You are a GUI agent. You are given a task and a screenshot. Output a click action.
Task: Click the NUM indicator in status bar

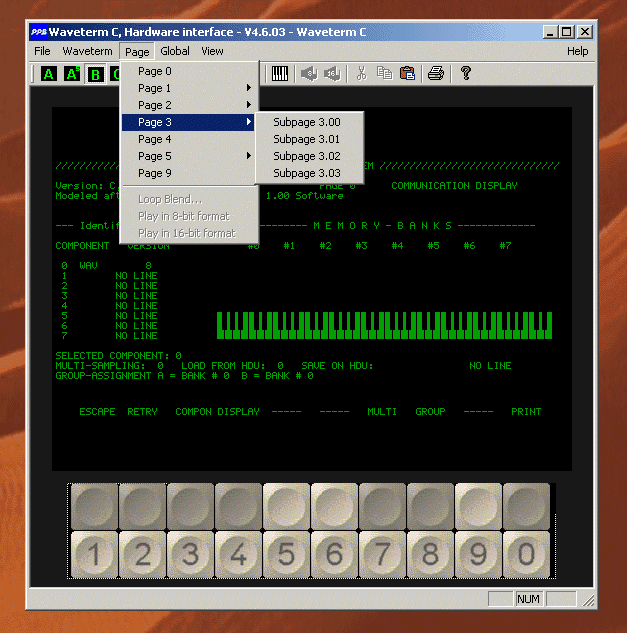click(x=528, y=599)
